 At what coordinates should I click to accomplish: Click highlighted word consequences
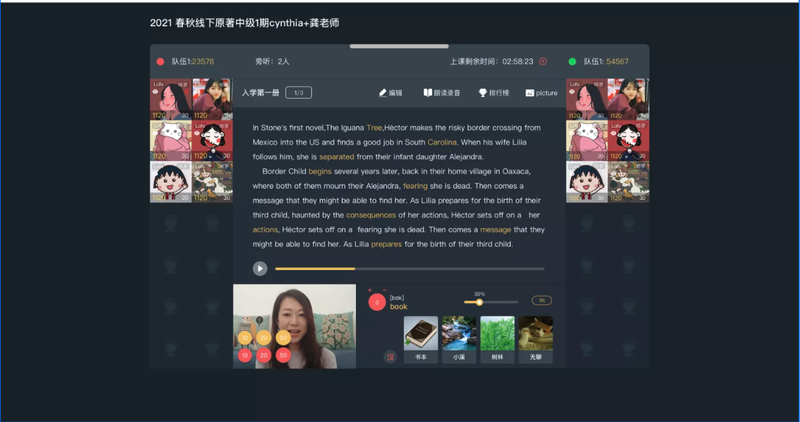(371, 215)
